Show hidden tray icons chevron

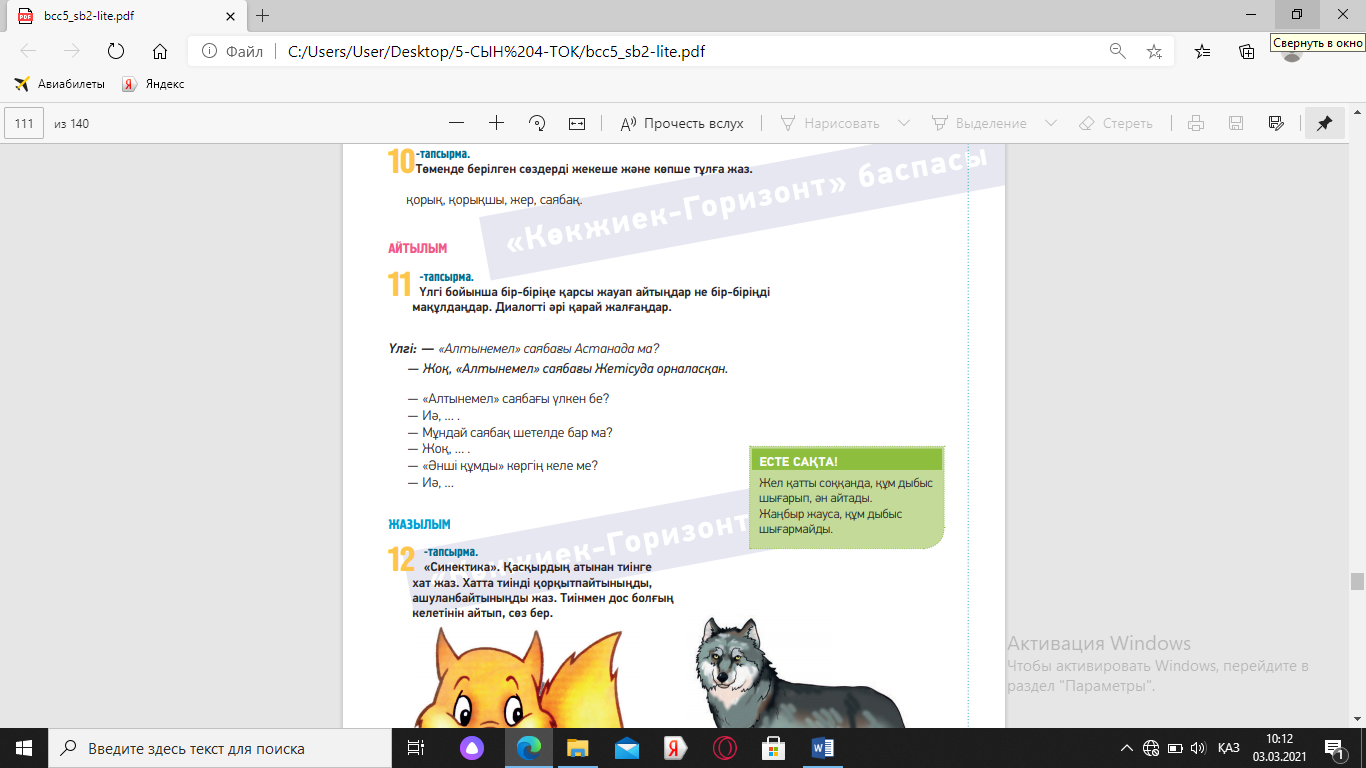pos(1127,748)
